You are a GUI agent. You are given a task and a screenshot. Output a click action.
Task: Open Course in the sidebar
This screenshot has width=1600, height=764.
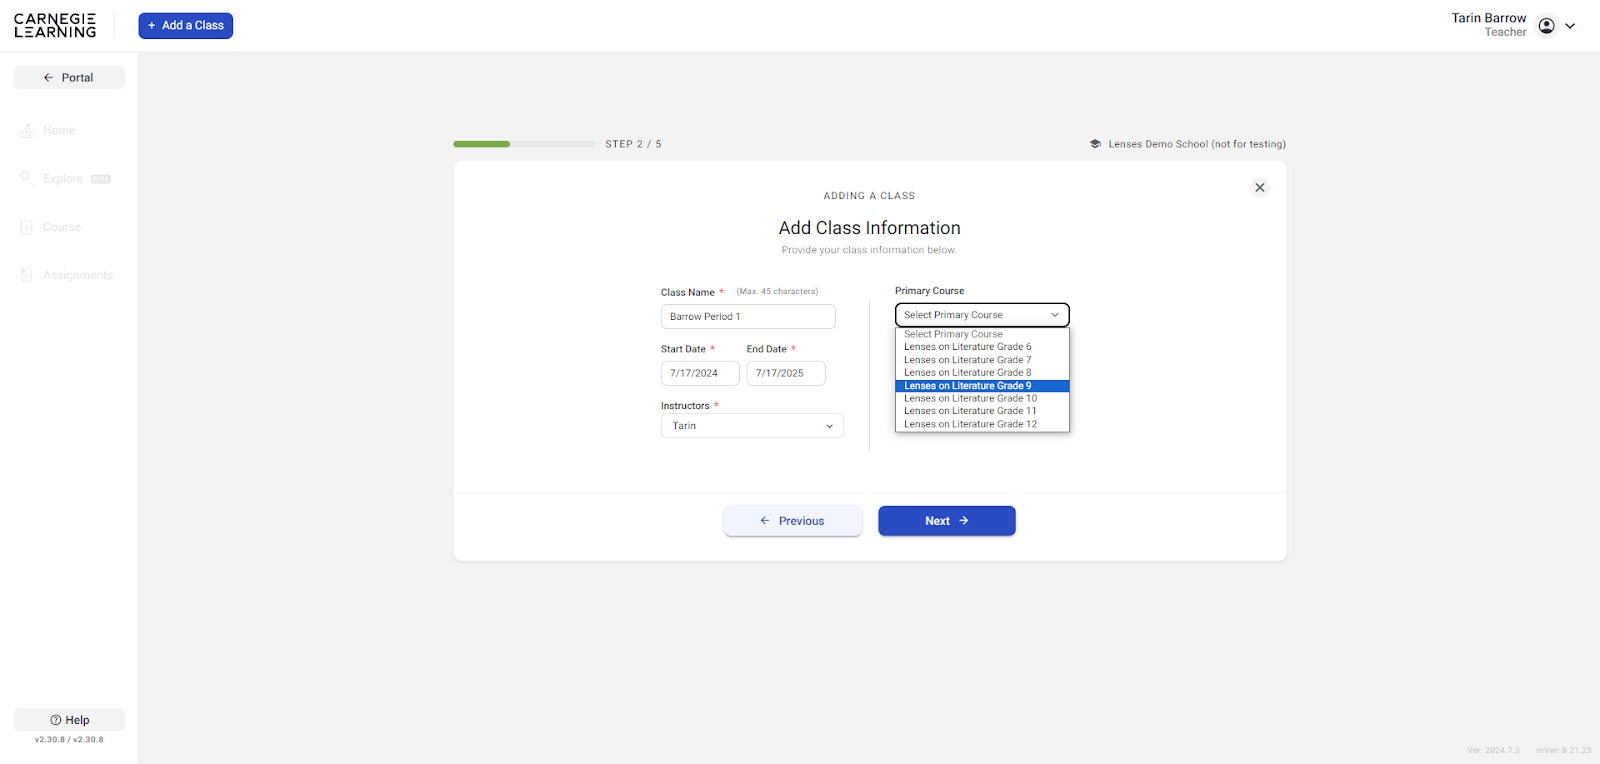62,227
